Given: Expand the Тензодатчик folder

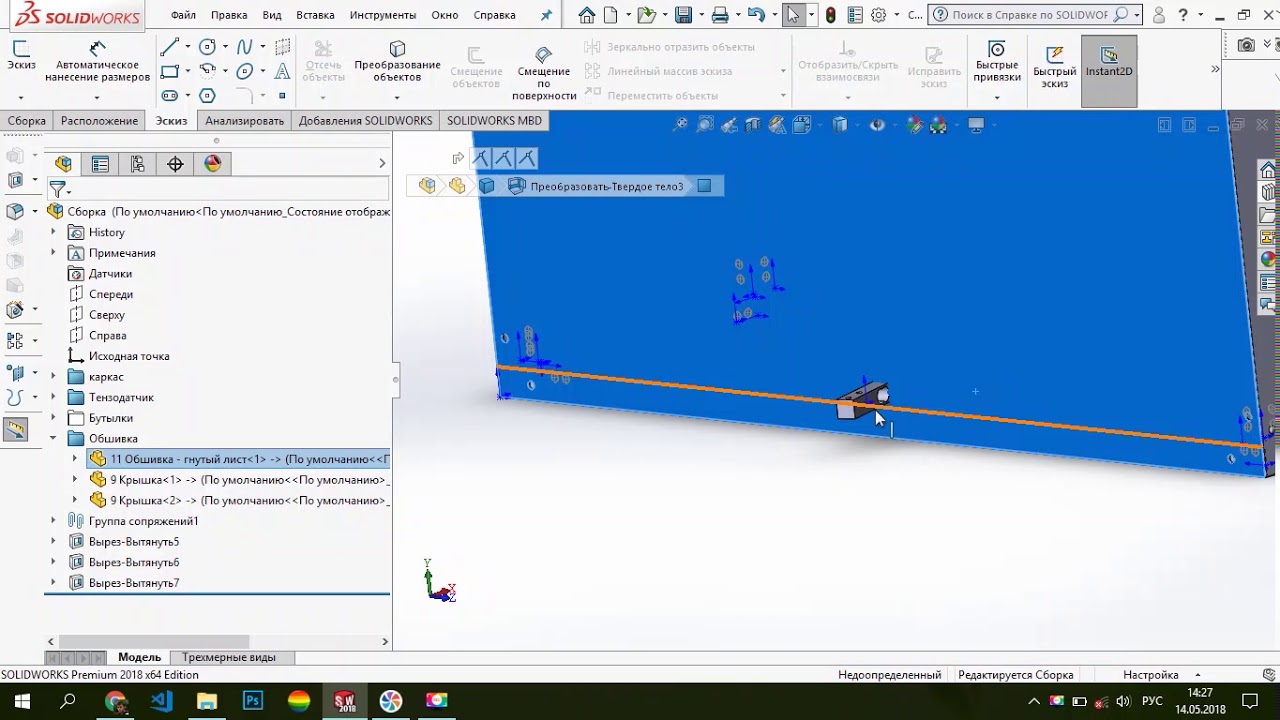Looking at the screenshot, I should (x=53, y=397).
